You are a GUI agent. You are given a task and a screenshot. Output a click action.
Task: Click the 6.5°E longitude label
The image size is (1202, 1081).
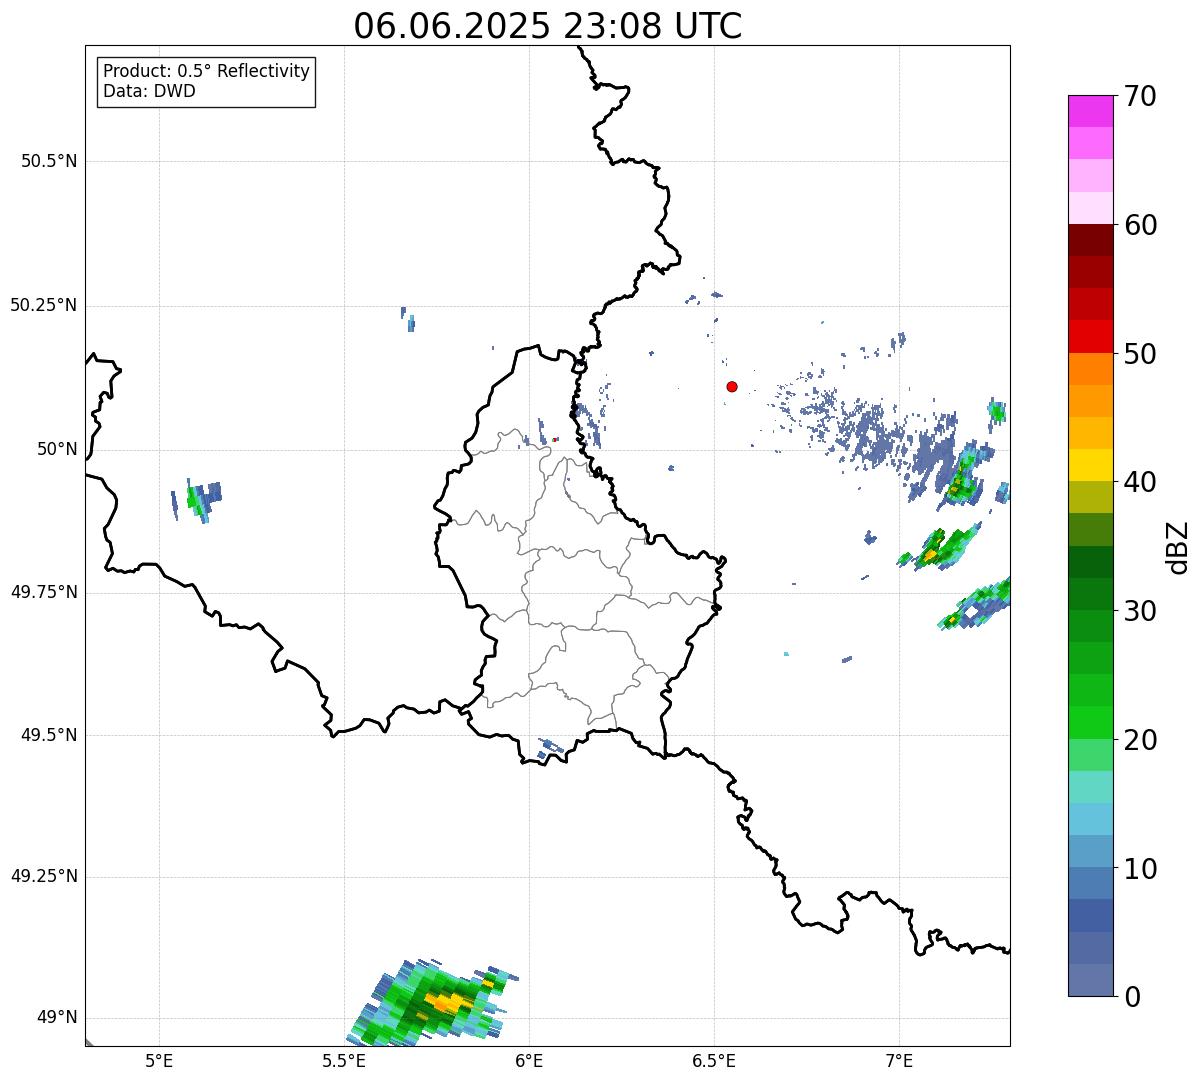[714, 1060]
